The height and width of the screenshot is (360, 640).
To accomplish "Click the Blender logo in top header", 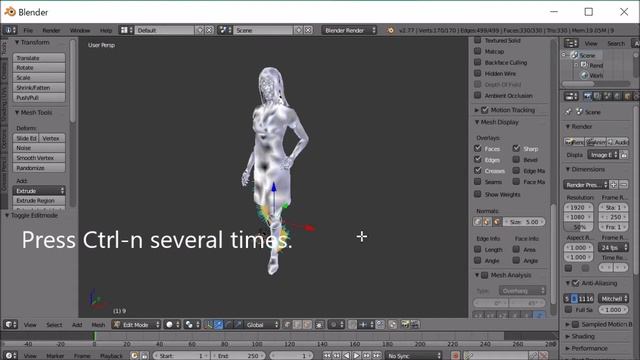I will point(391,30).
